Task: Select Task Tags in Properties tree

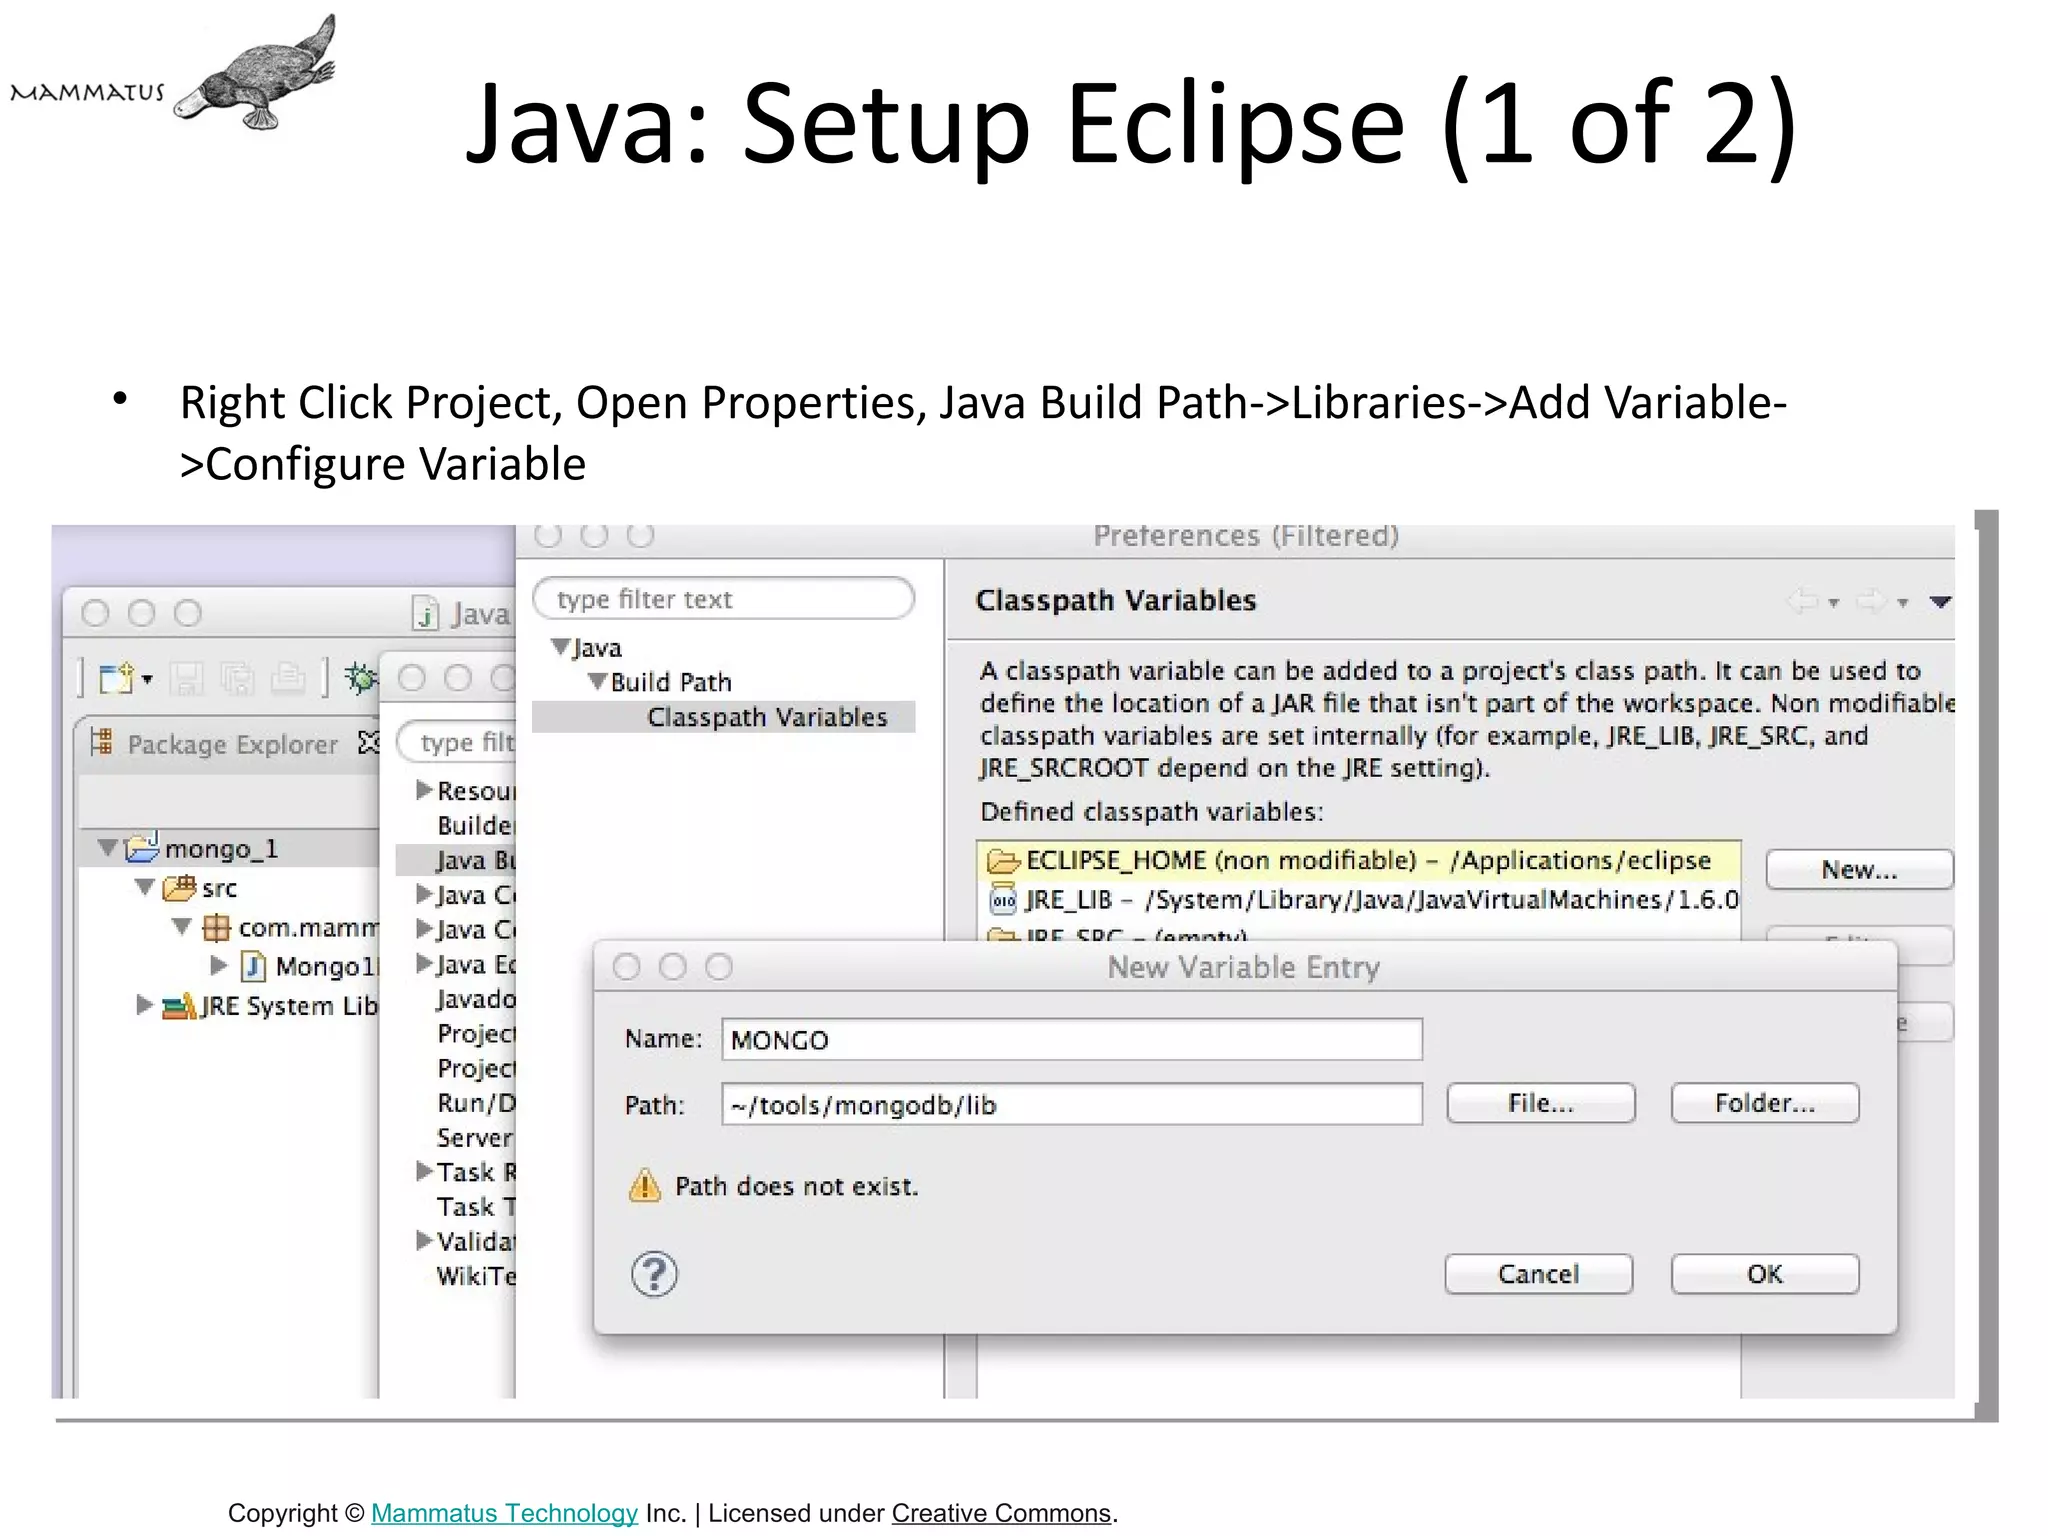Action: click(475, 1207)
